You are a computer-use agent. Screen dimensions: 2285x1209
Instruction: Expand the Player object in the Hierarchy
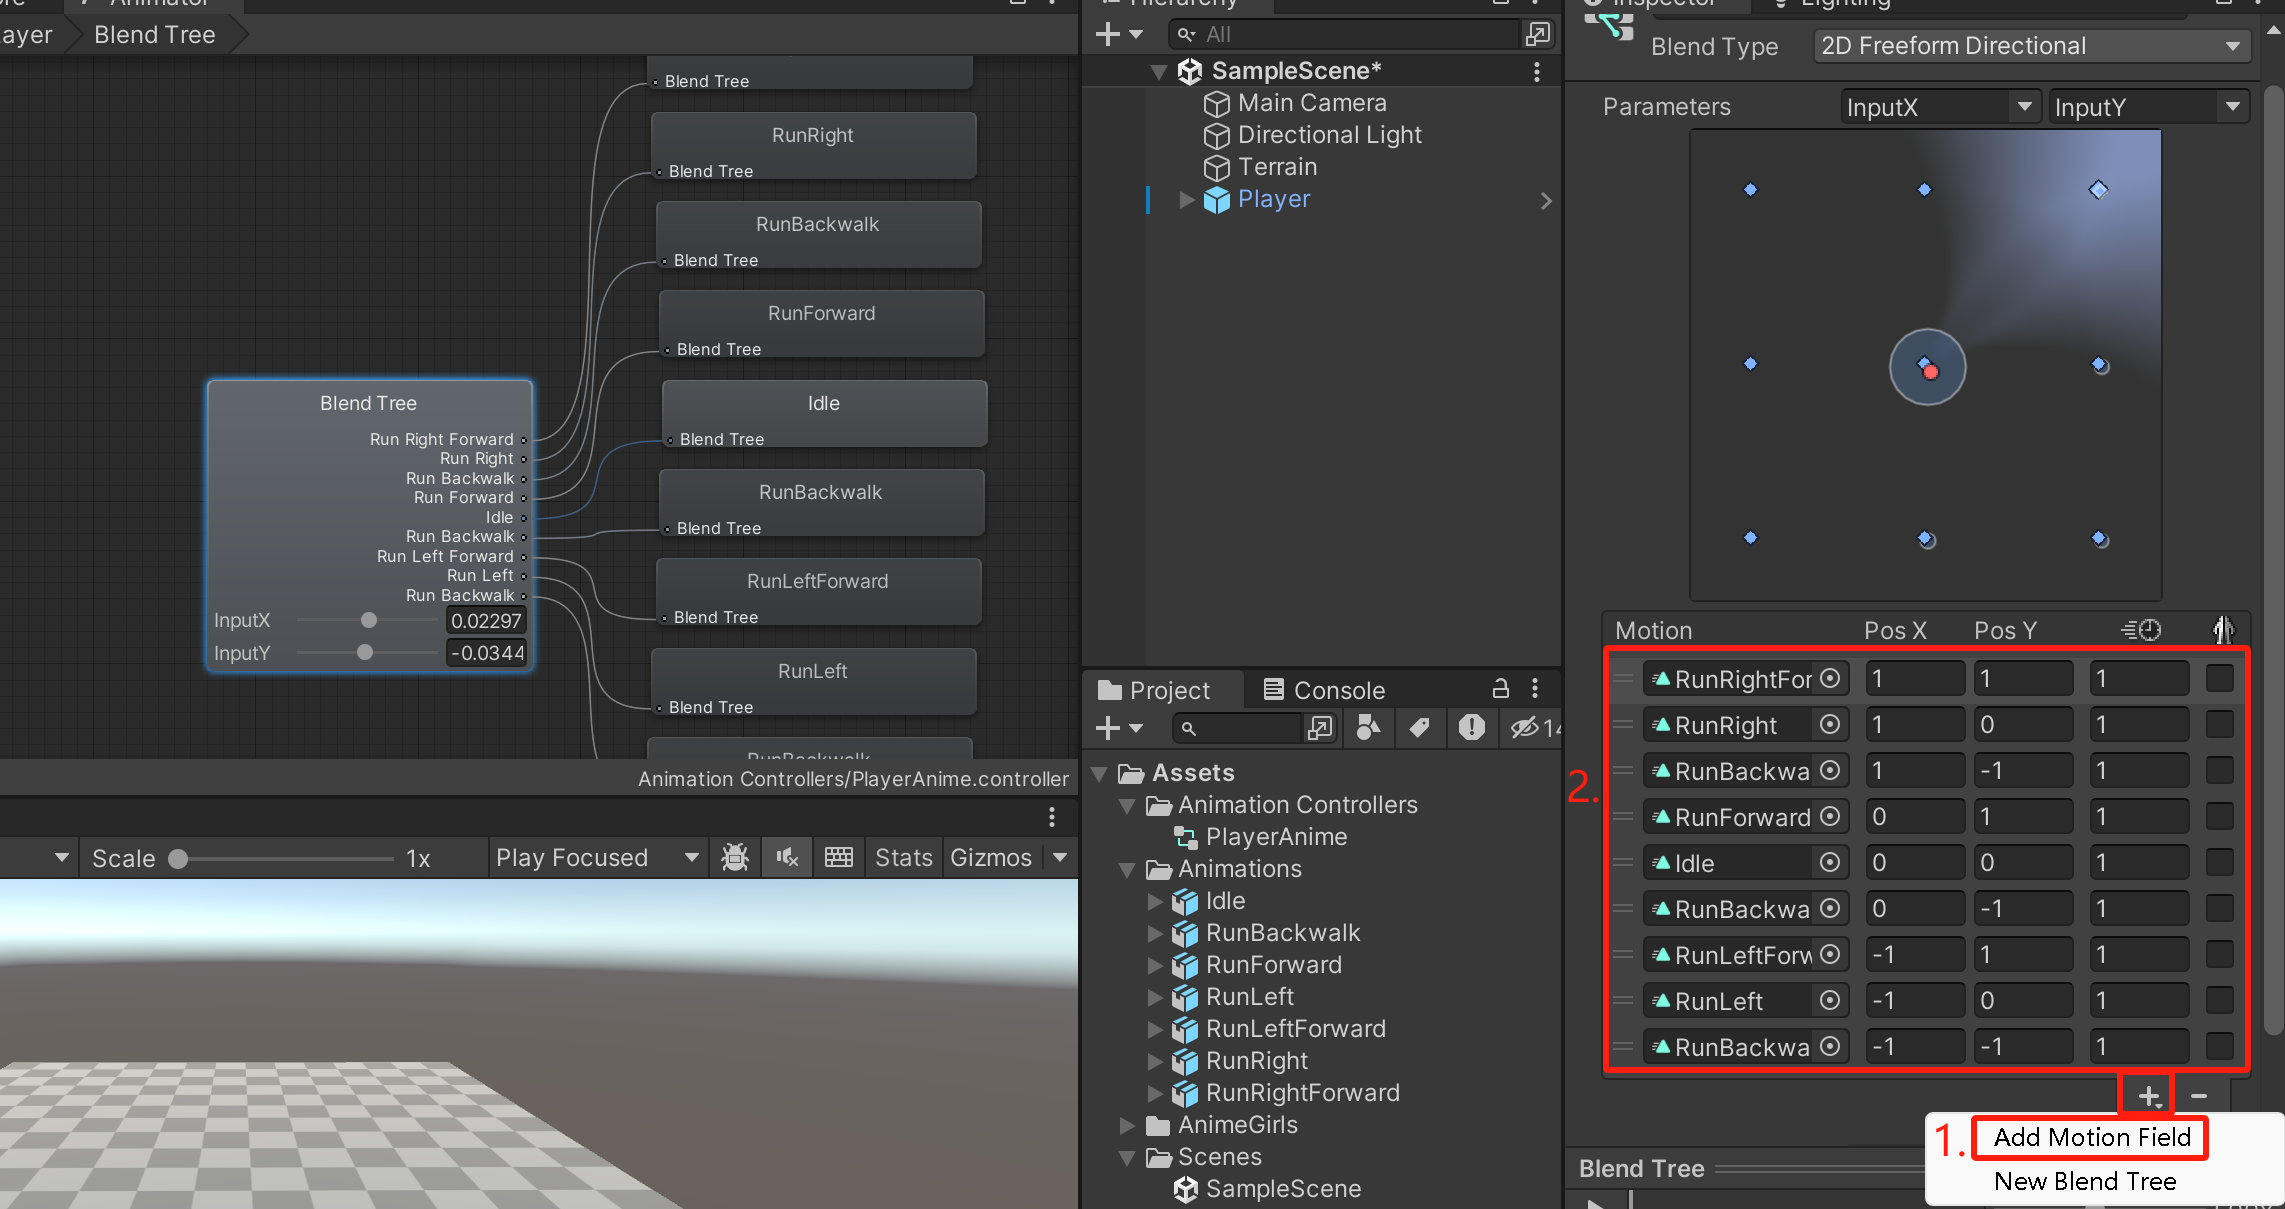tap(1186, 200)
